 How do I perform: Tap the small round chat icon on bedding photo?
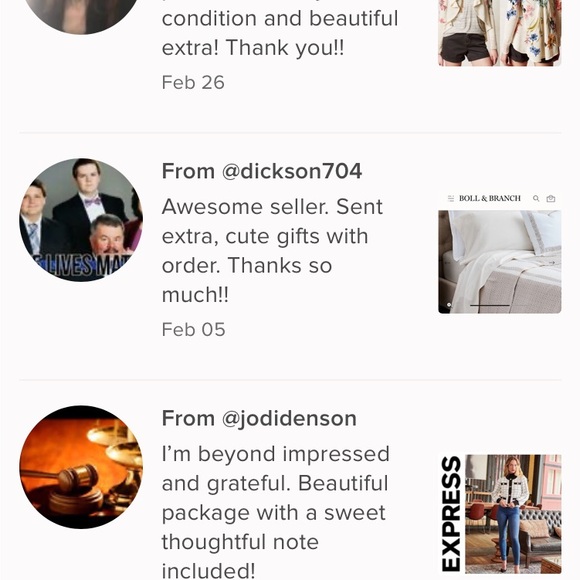(449, 305)
